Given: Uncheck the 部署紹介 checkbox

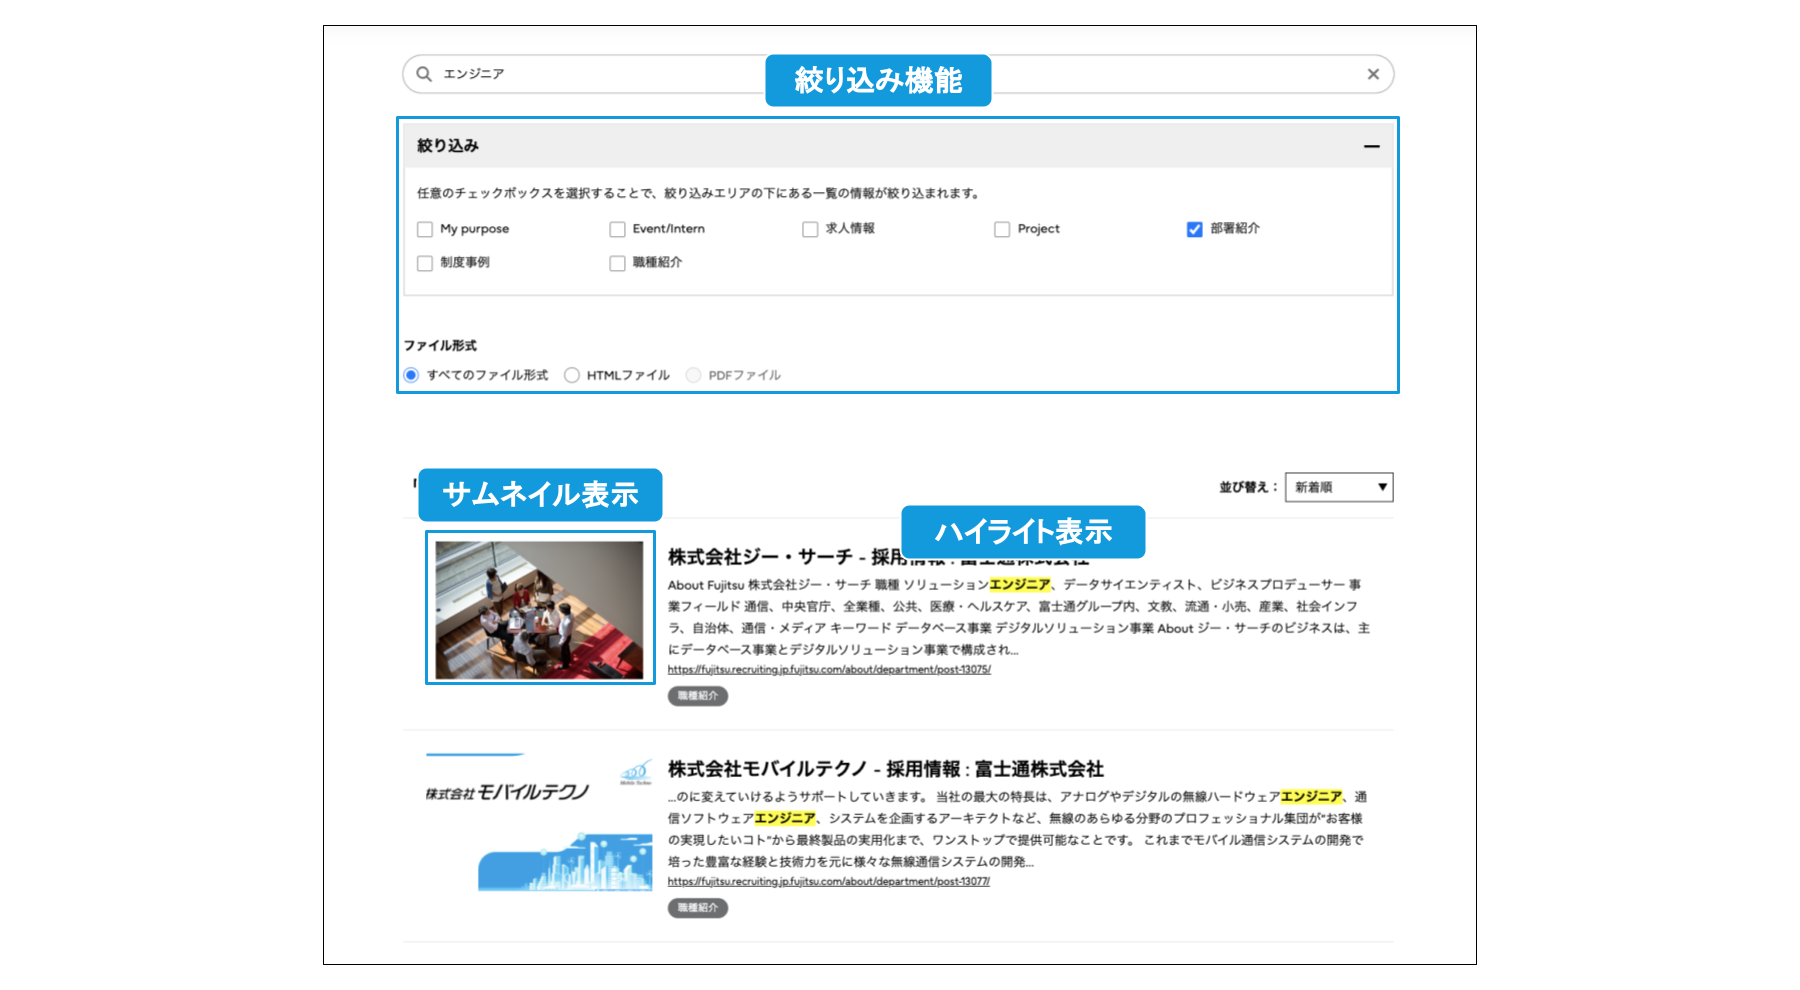Looking at the screenshot, I should (x=1194, y=229).
